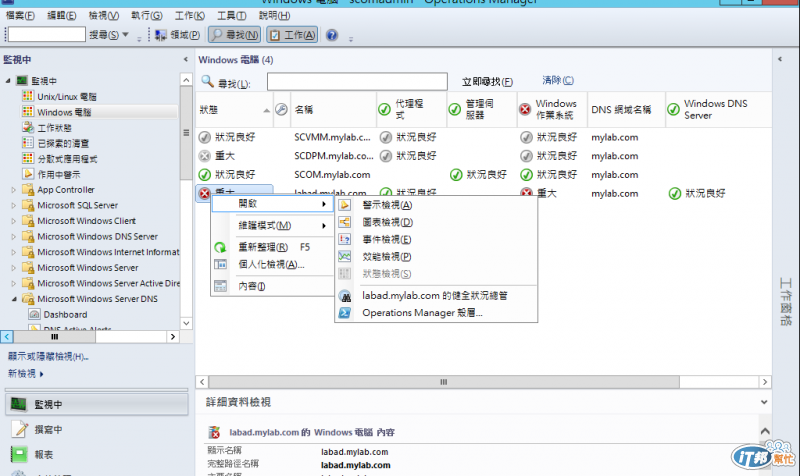Choose 個人化檢視(A)... in the context menu
The image size is (800, 476).
tap(272, 264)
